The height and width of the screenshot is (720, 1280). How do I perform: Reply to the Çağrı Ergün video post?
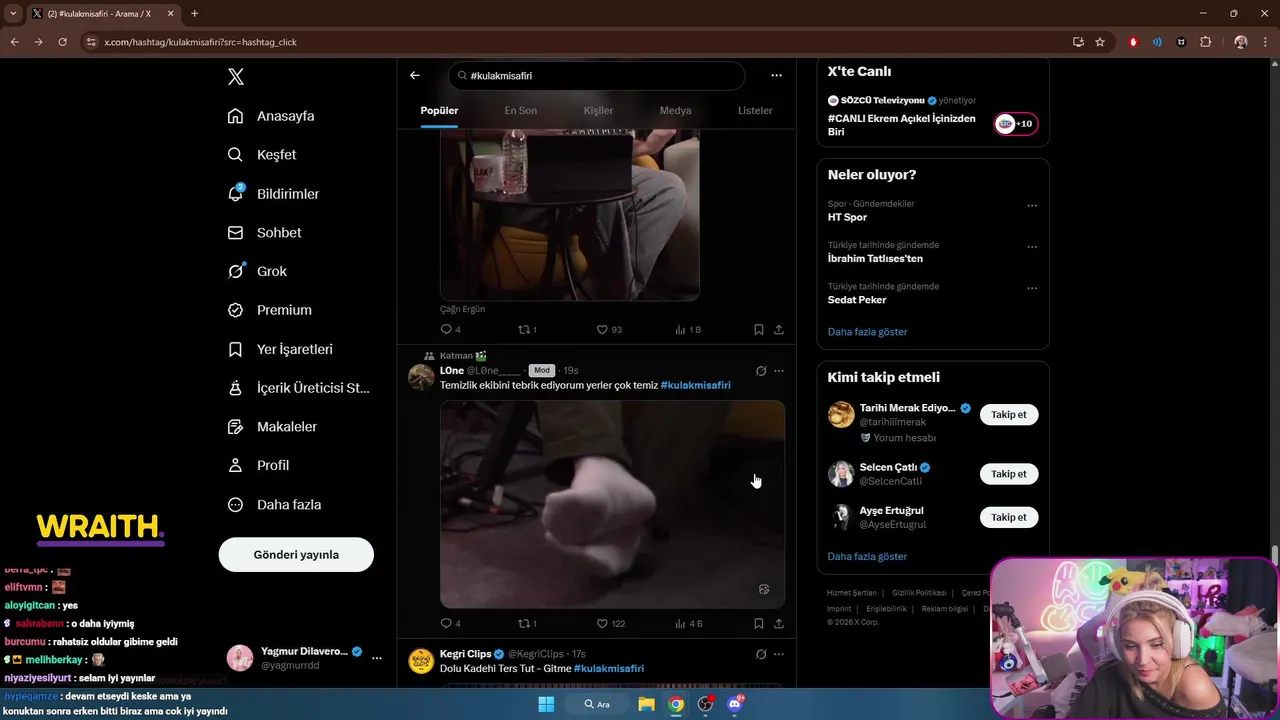point(450,329)
